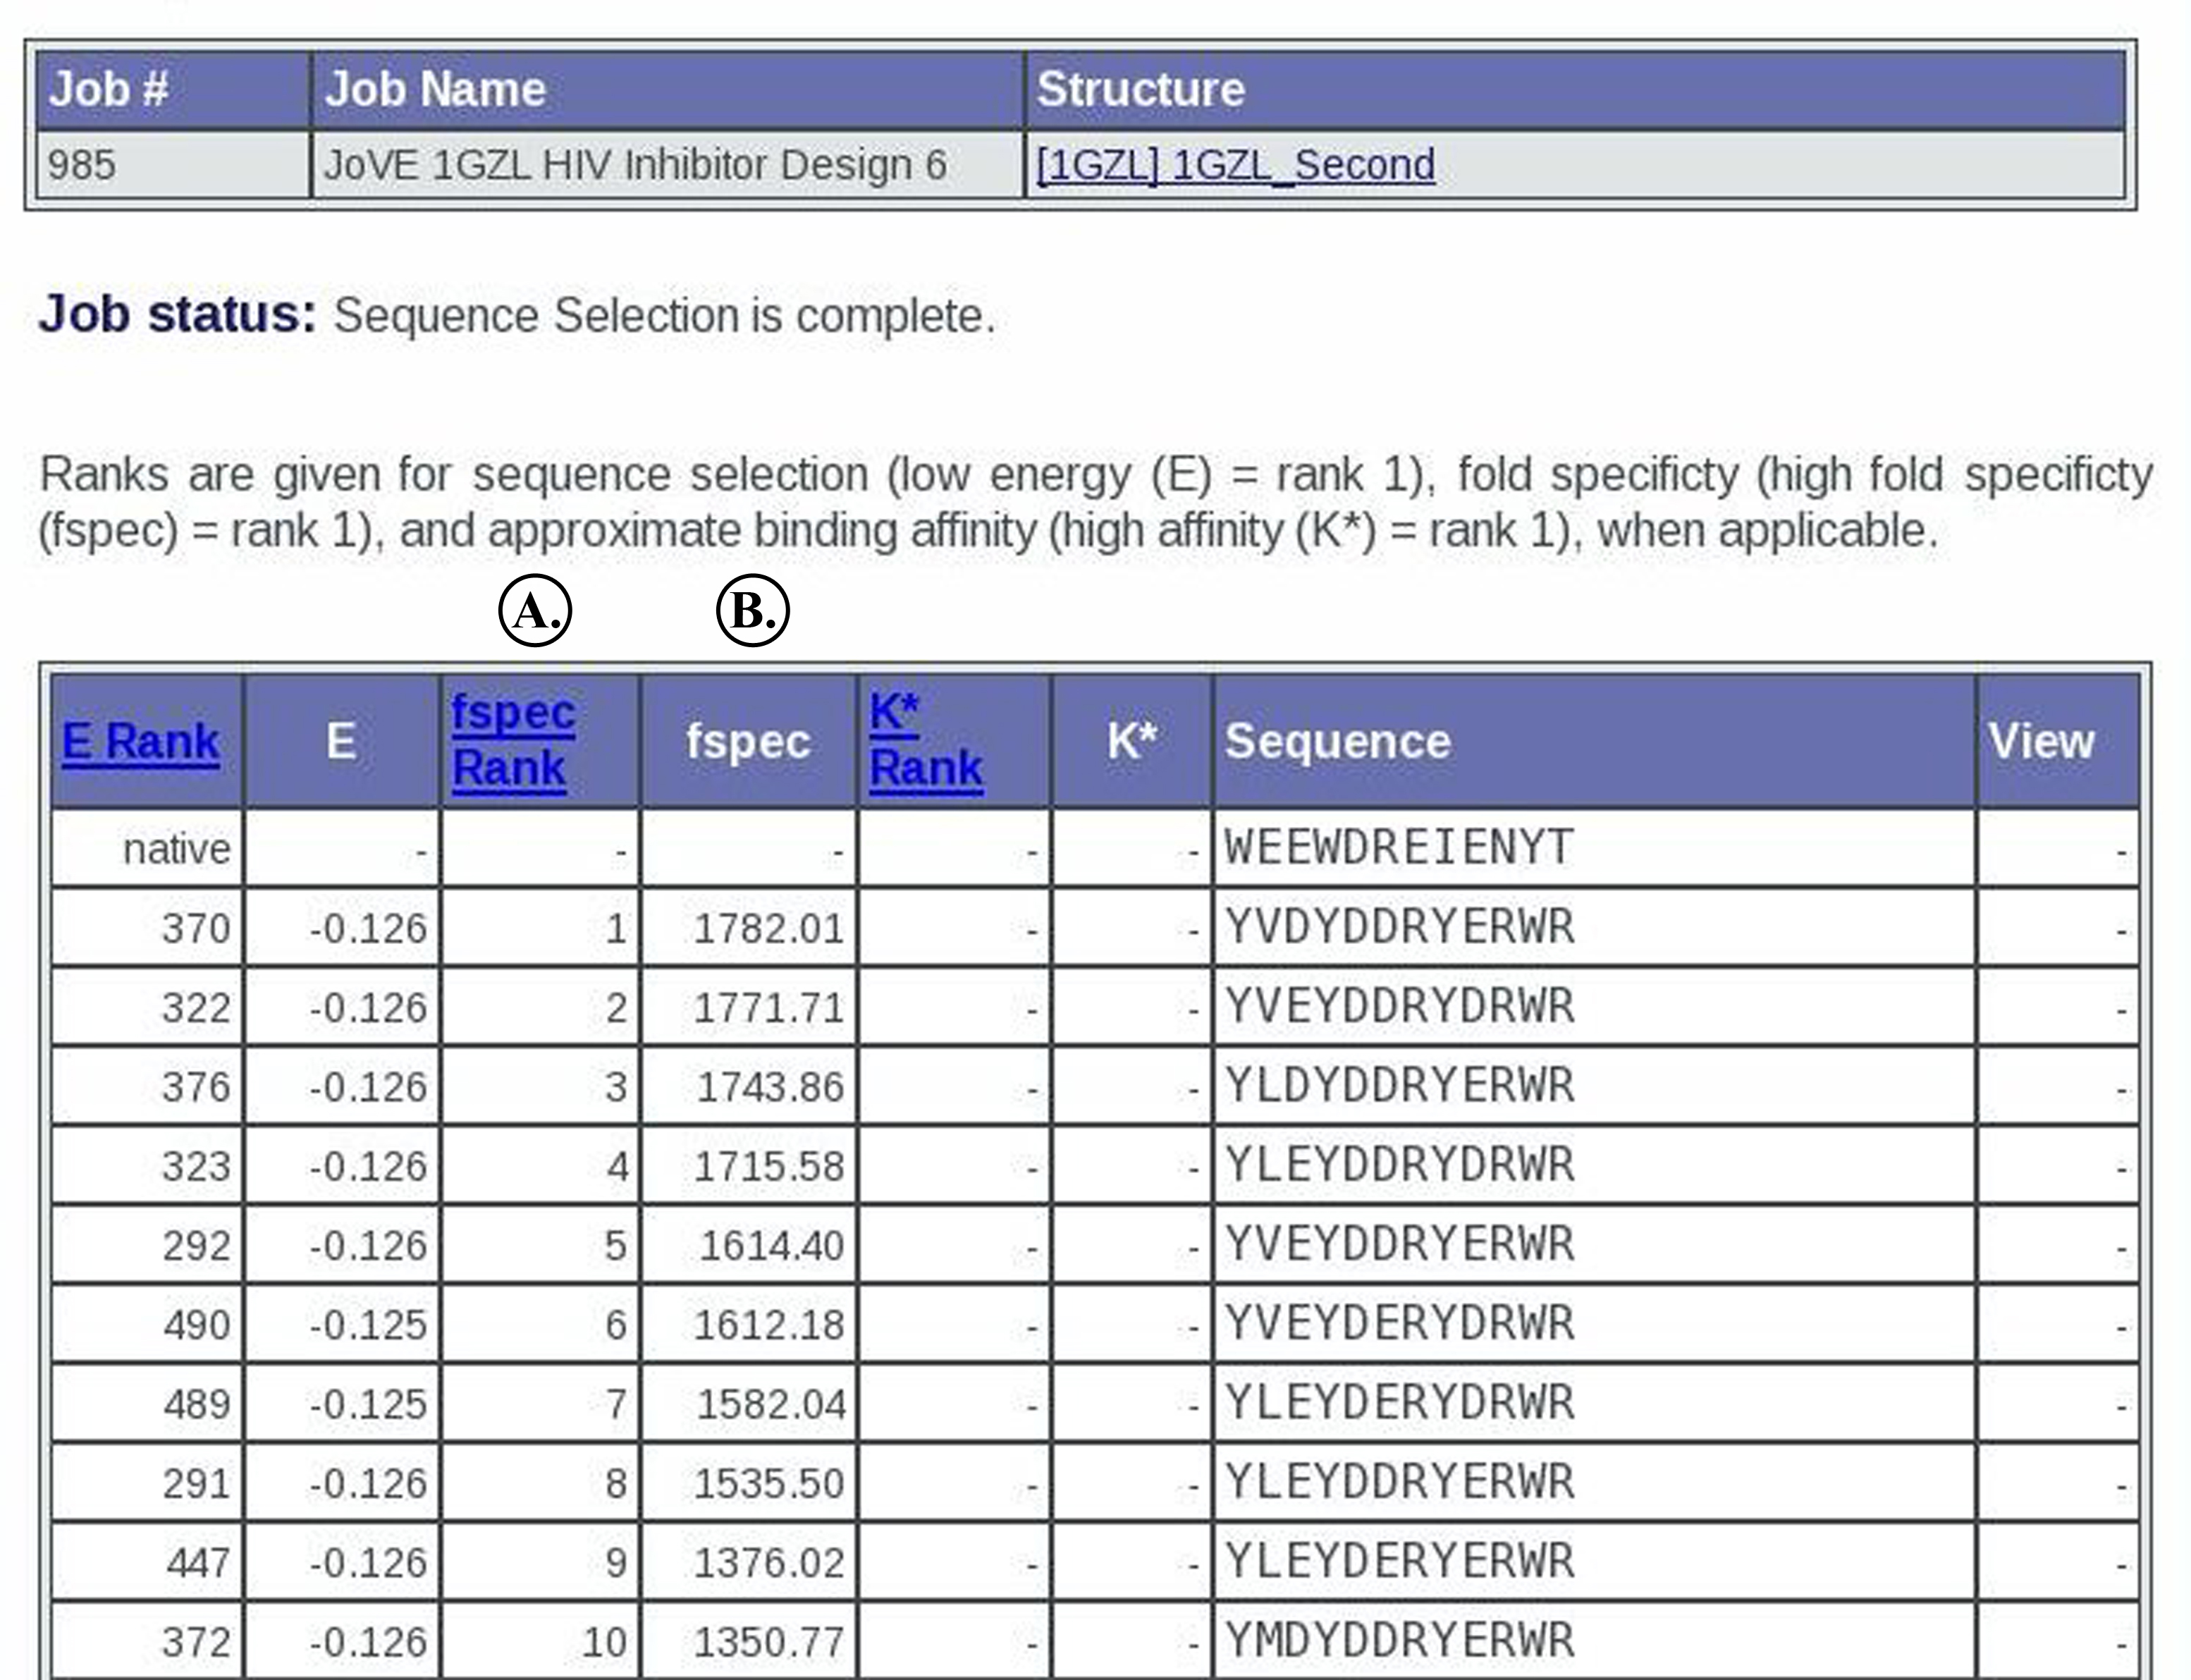Sort table by K* Rank link
Viewport: 2191px width, 1680px height.
(x=925, y=740)
